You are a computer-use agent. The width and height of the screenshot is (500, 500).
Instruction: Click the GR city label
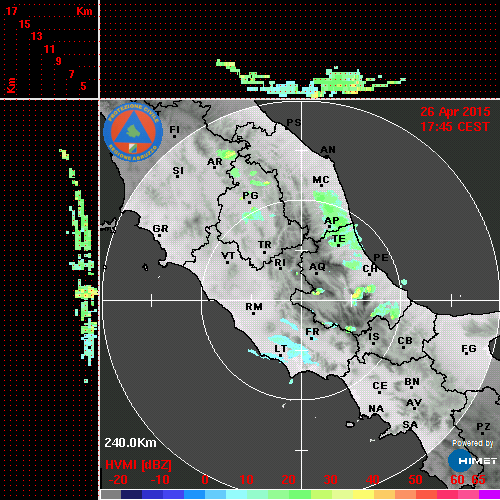click(x=160, y=229)
